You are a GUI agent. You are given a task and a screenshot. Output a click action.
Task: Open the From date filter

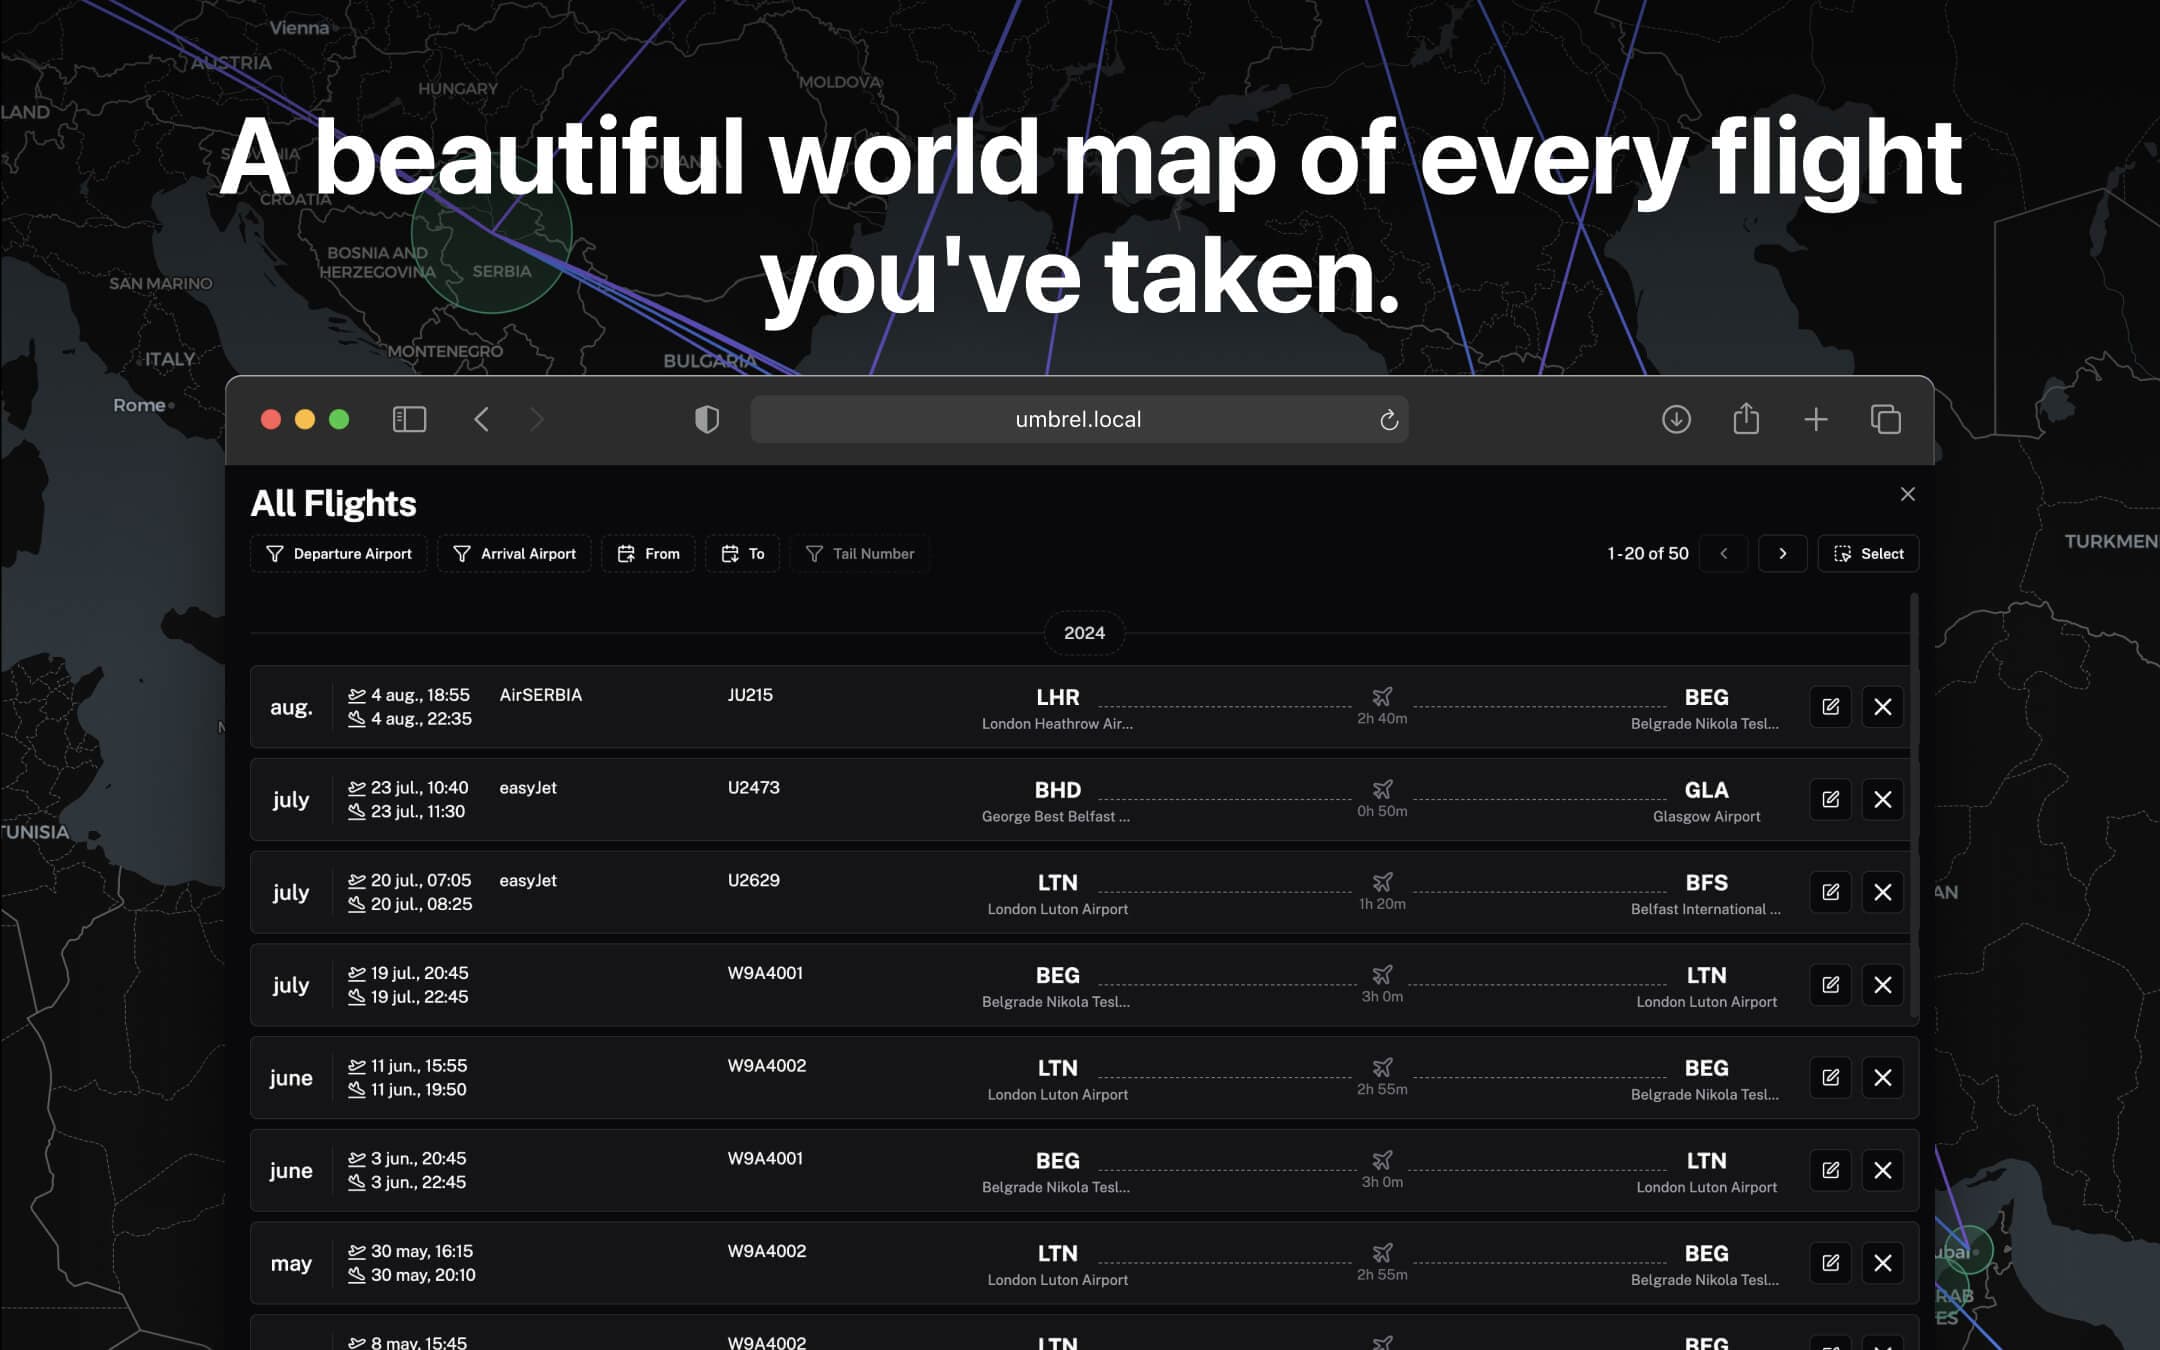(x=648, y=553)
